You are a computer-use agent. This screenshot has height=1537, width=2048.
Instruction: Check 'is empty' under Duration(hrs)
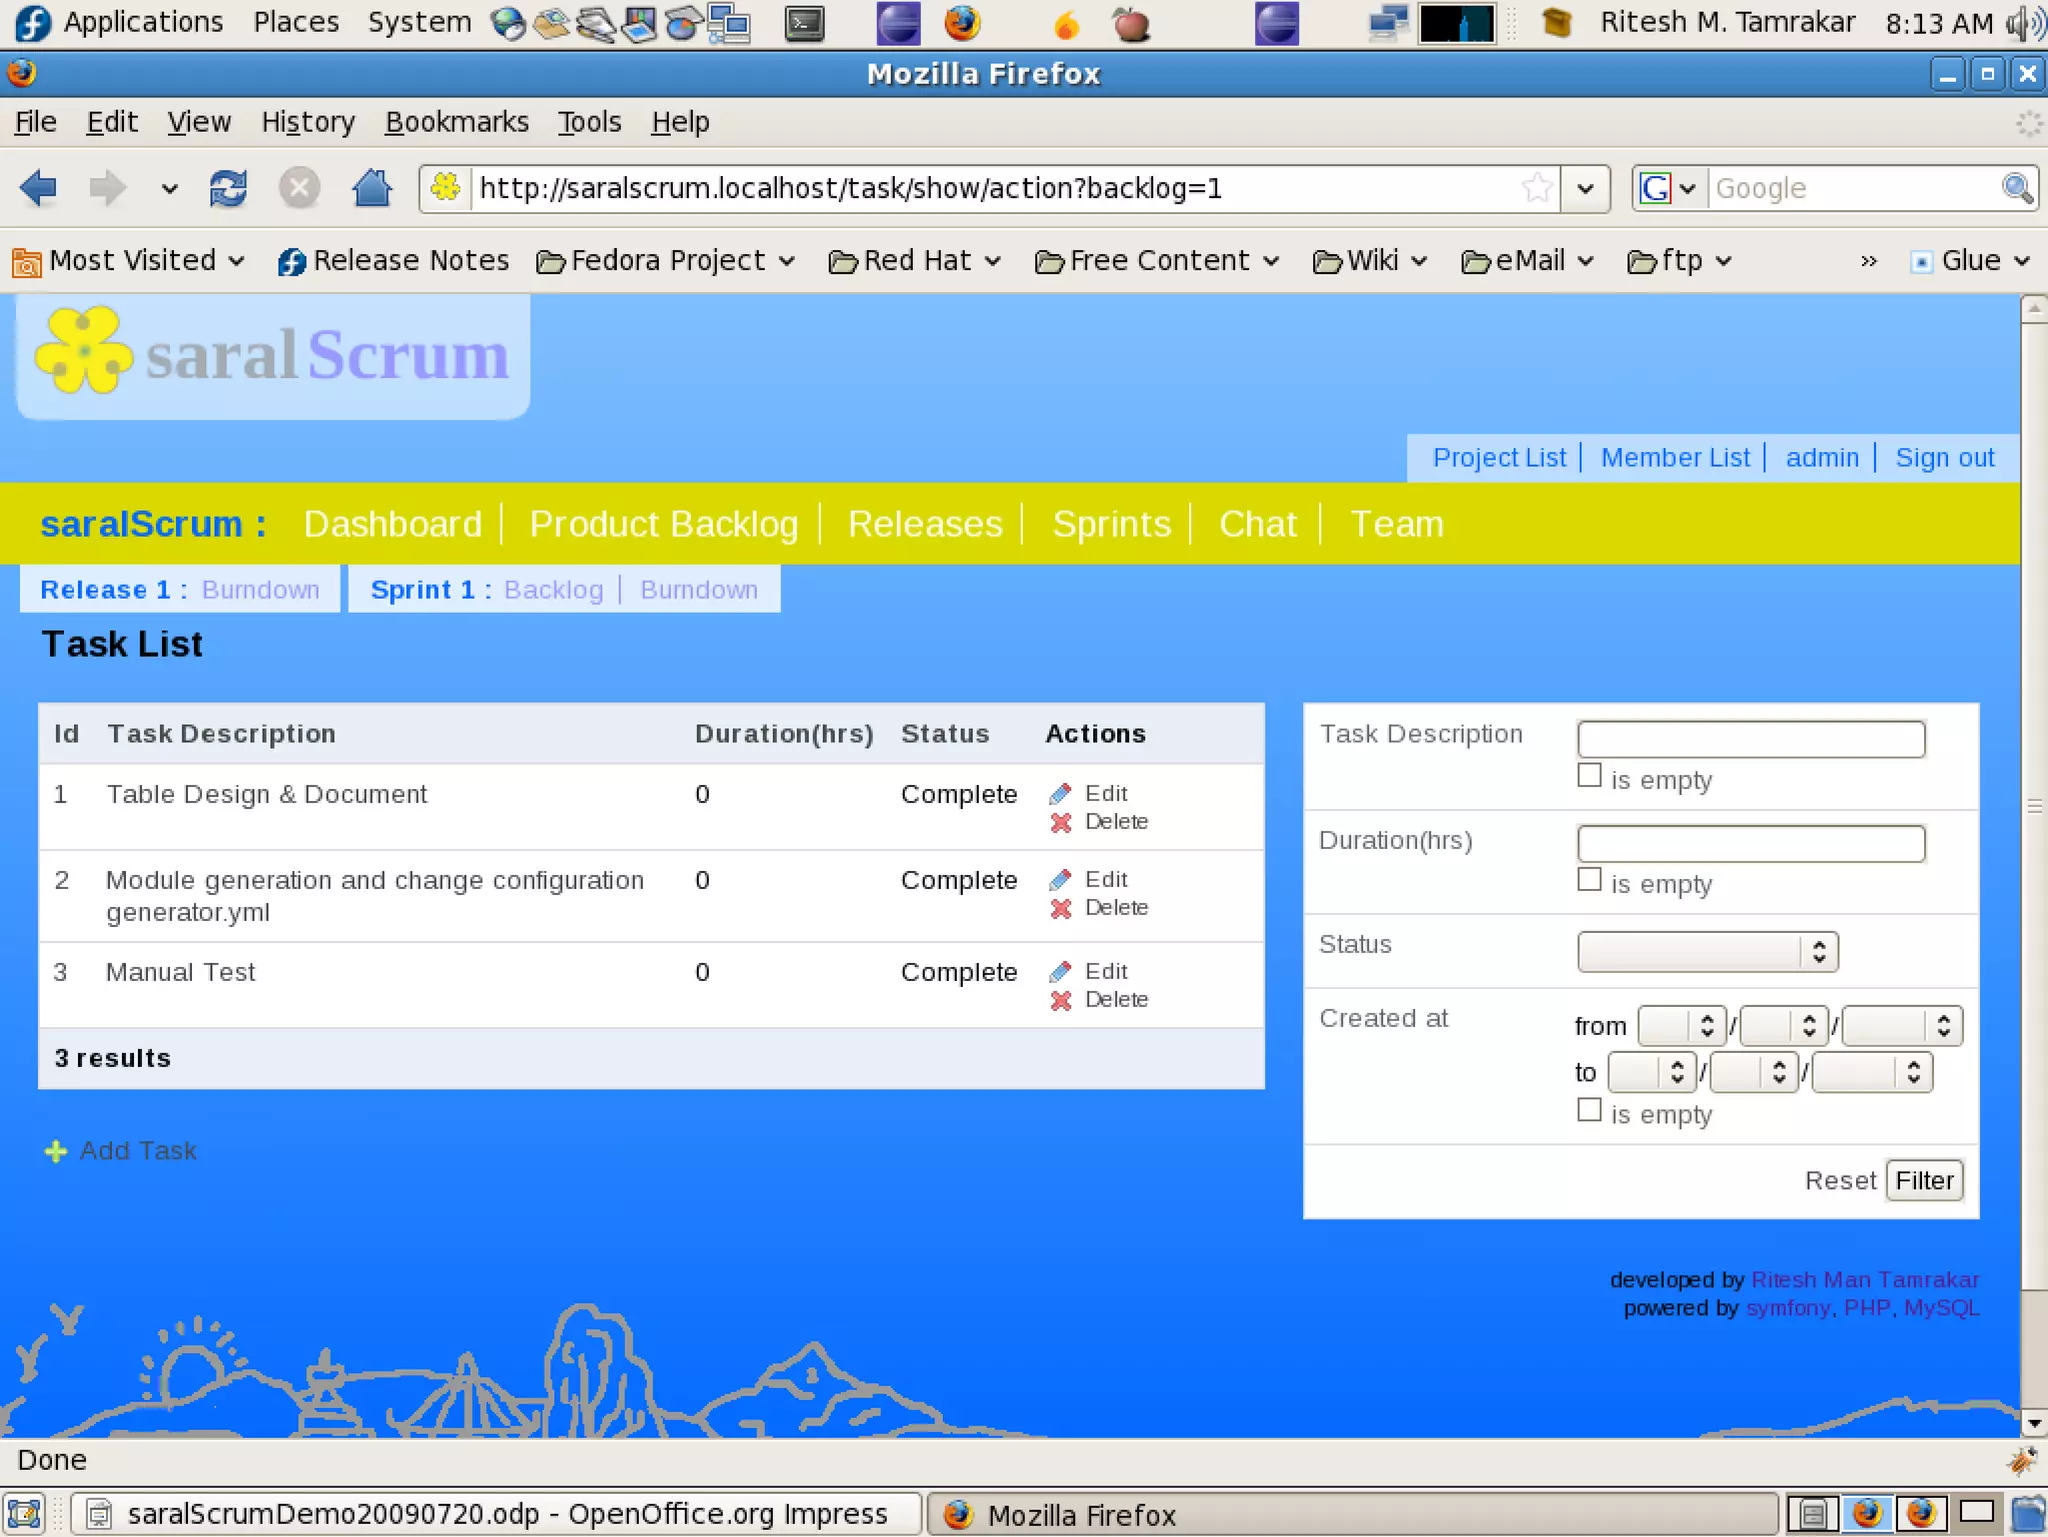[x=1589, y=880]
